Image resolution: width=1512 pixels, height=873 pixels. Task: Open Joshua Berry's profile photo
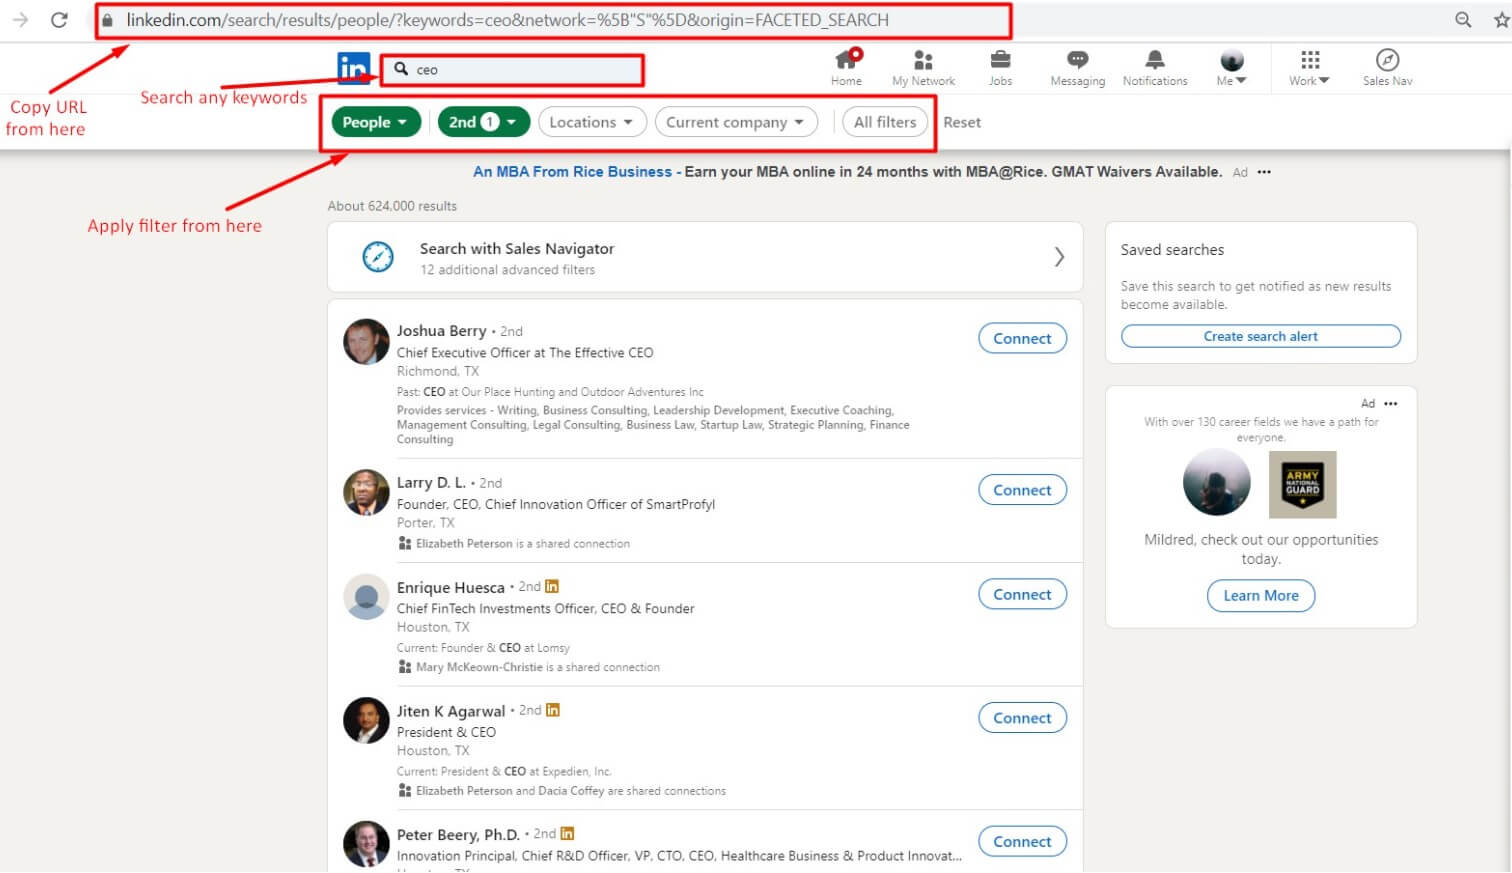[366, 342]
